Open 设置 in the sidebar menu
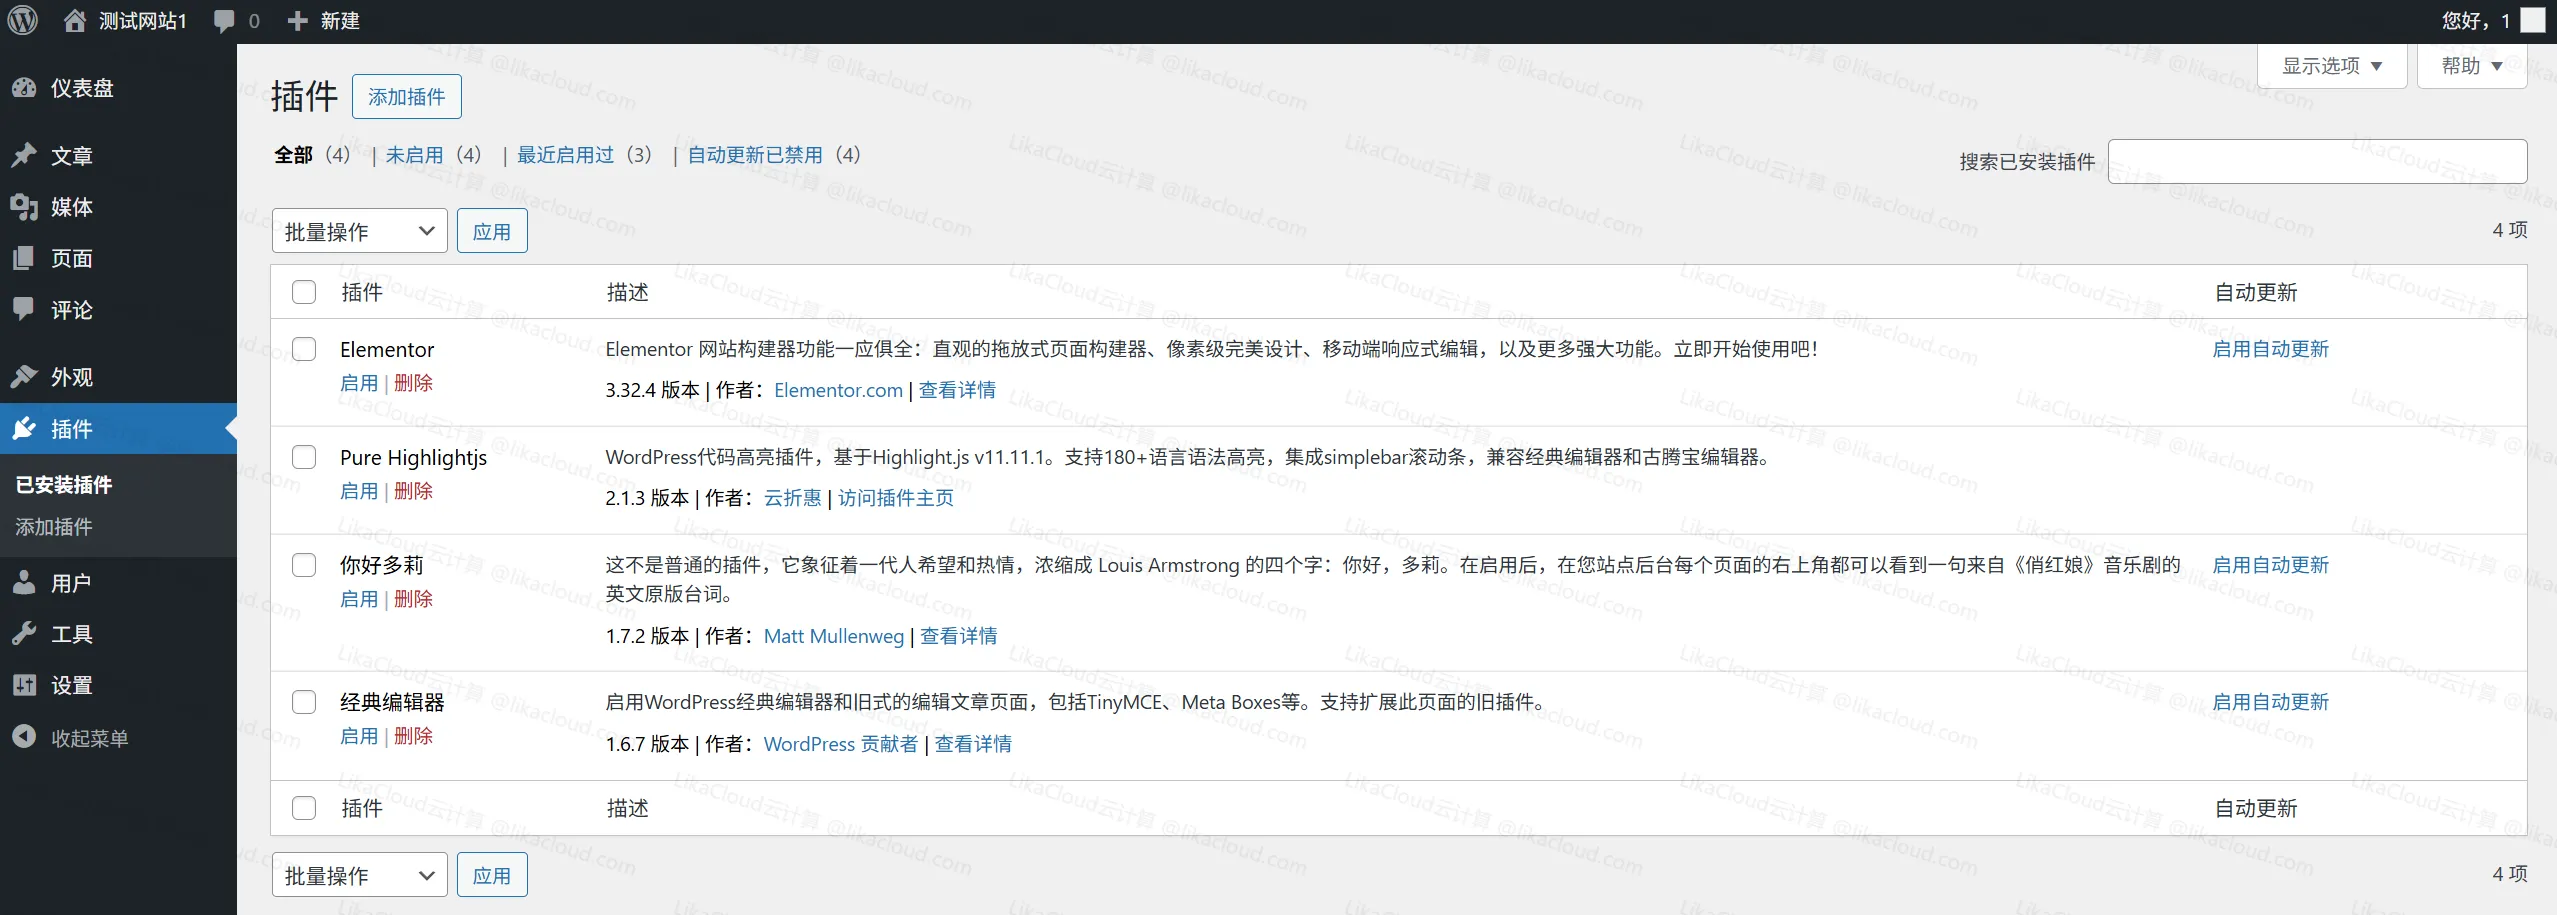This screenshot has width=2557, height=915. point(25,685)
